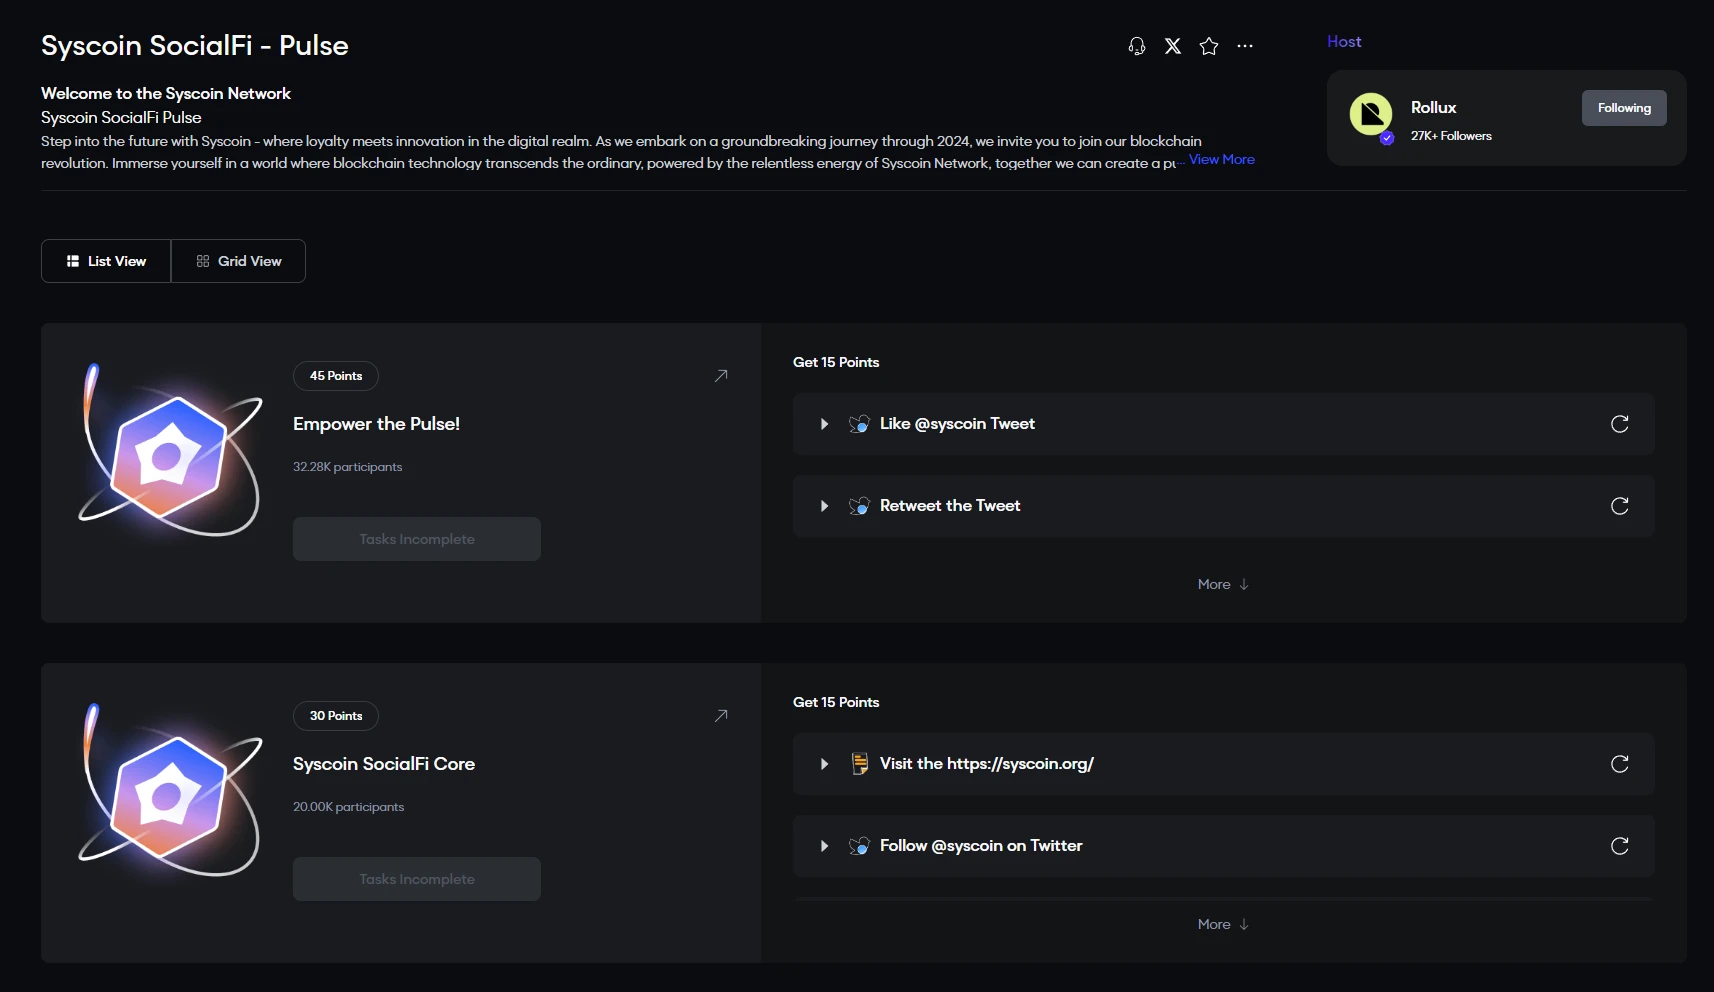Expand the Follow @syscoin on Twitter task
The height and width of the screenshot is (992, 1714).
(x=824, y=846)
